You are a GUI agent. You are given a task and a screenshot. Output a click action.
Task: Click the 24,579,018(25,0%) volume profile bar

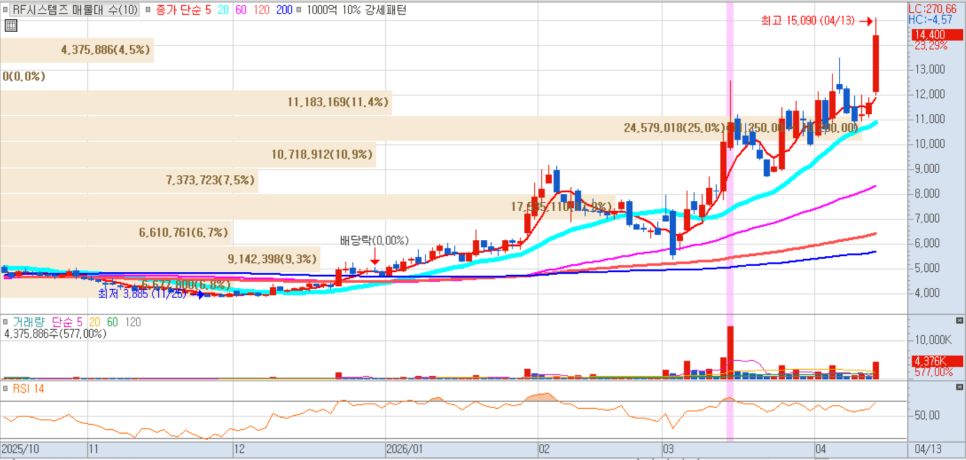(x=431, y=128)
